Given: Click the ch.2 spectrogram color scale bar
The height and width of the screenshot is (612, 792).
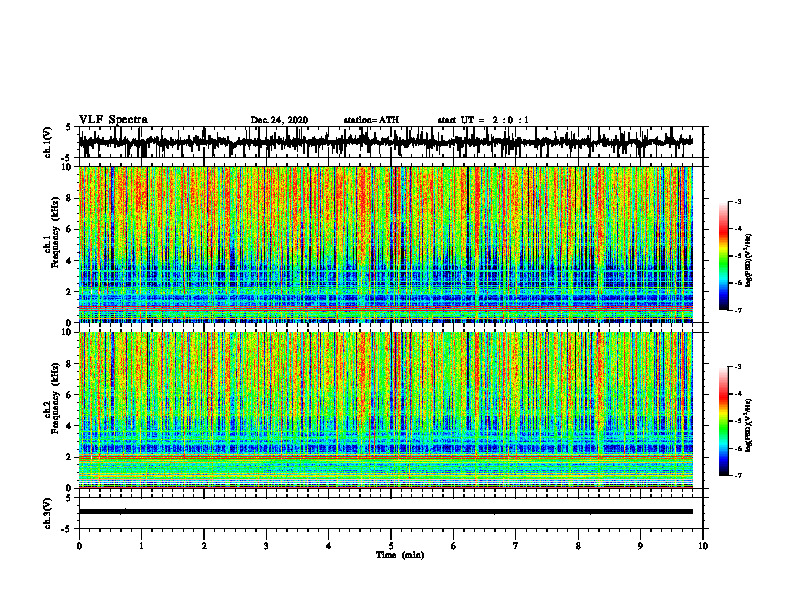Looking at the screenshot, I should point(723,421).
